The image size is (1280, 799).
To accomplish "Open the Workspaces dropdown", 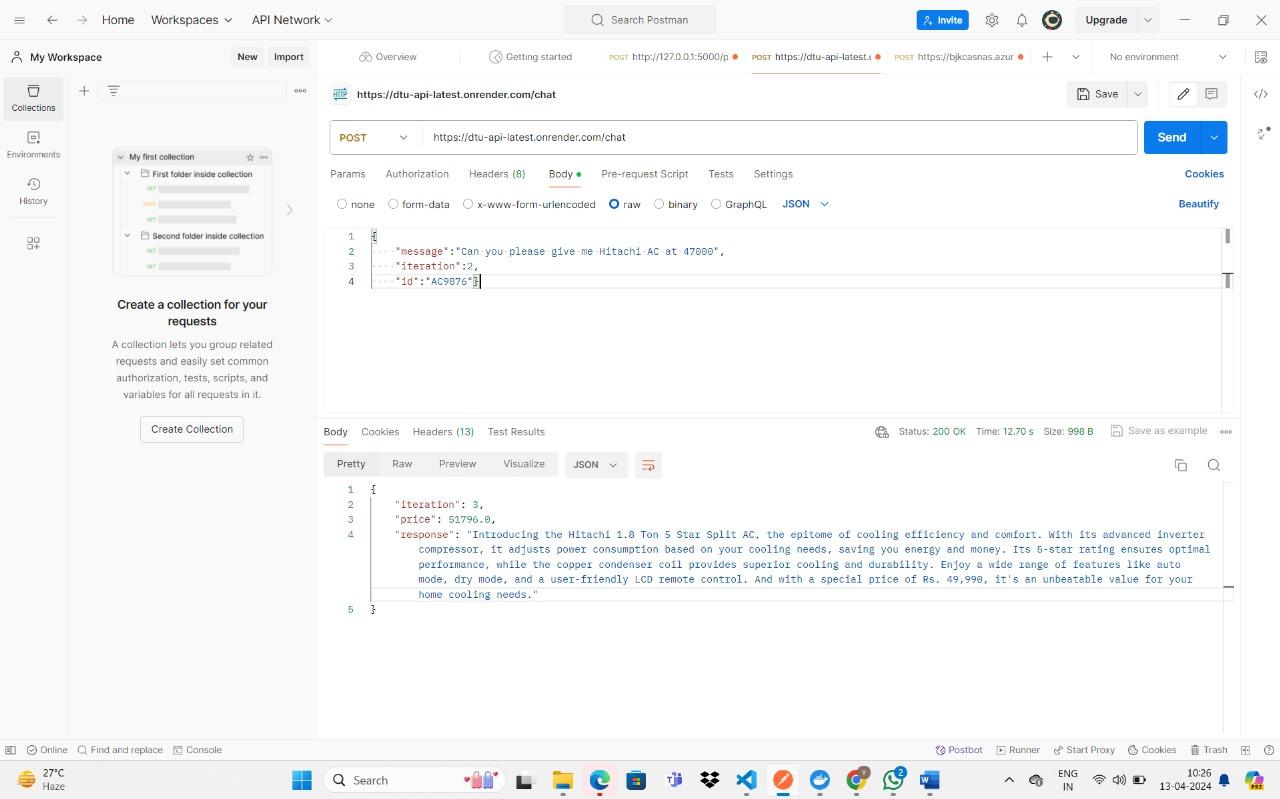I will coord(192,20).
